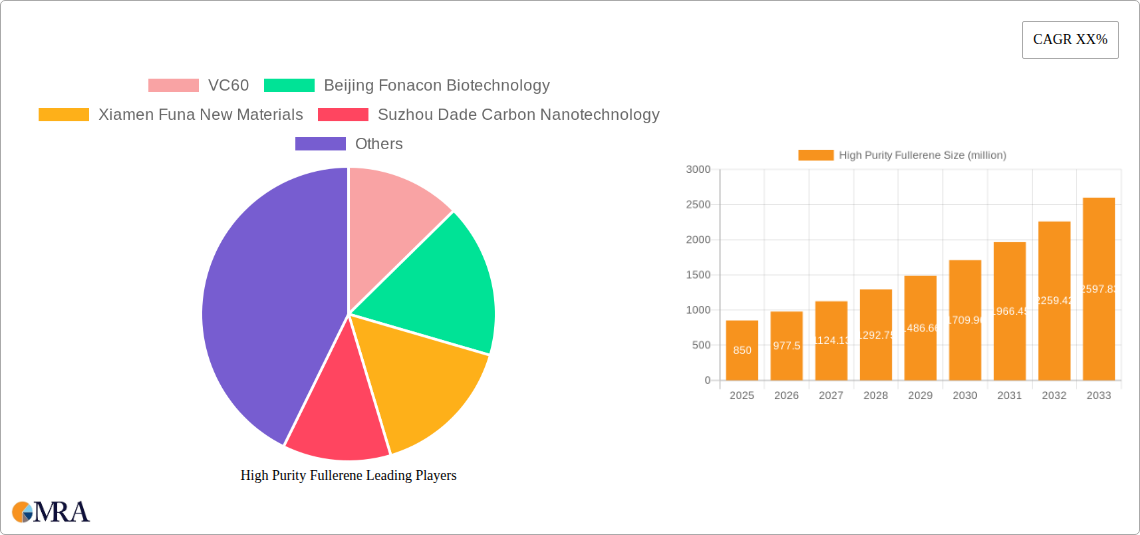
Task: Click the 2029 x-axis label
Action: [x=920, y=395]
